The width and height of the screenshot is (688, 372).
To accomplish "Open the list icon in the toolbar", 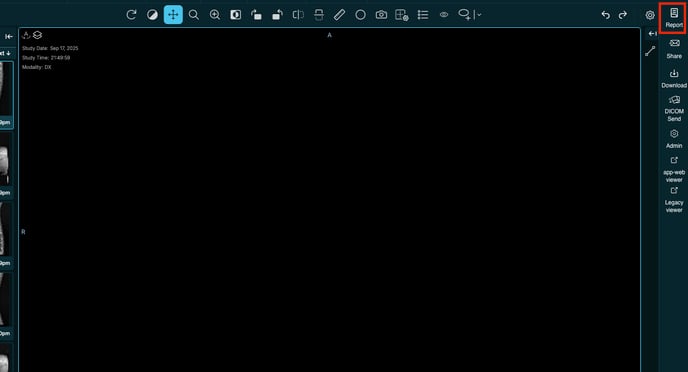I will [x=423, y=15].
